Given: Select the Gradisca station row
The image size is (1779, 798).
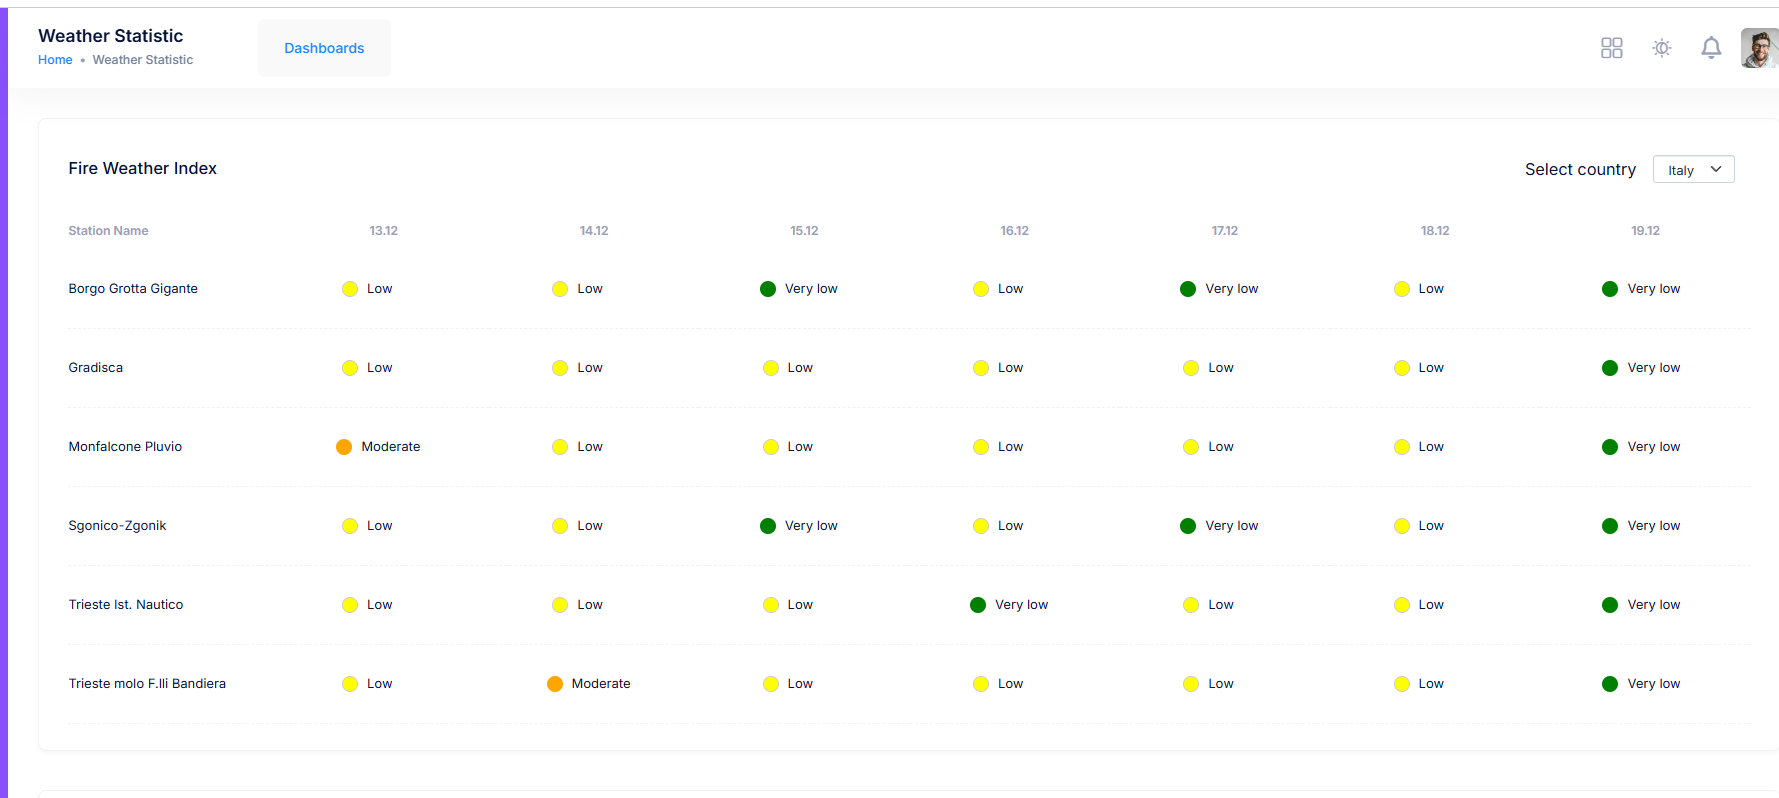Looking at the screenshot, I should tap(909, 368).
